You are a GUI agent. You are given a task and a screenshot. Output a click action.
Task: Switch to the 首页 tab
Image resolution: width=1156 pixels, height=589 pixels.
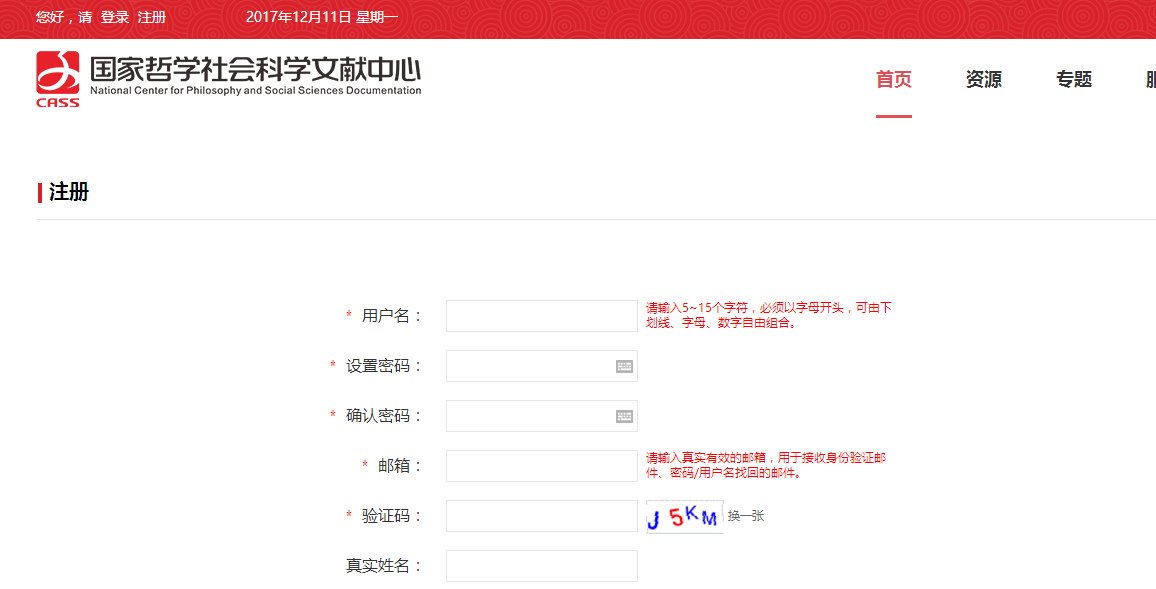point(893,79)
